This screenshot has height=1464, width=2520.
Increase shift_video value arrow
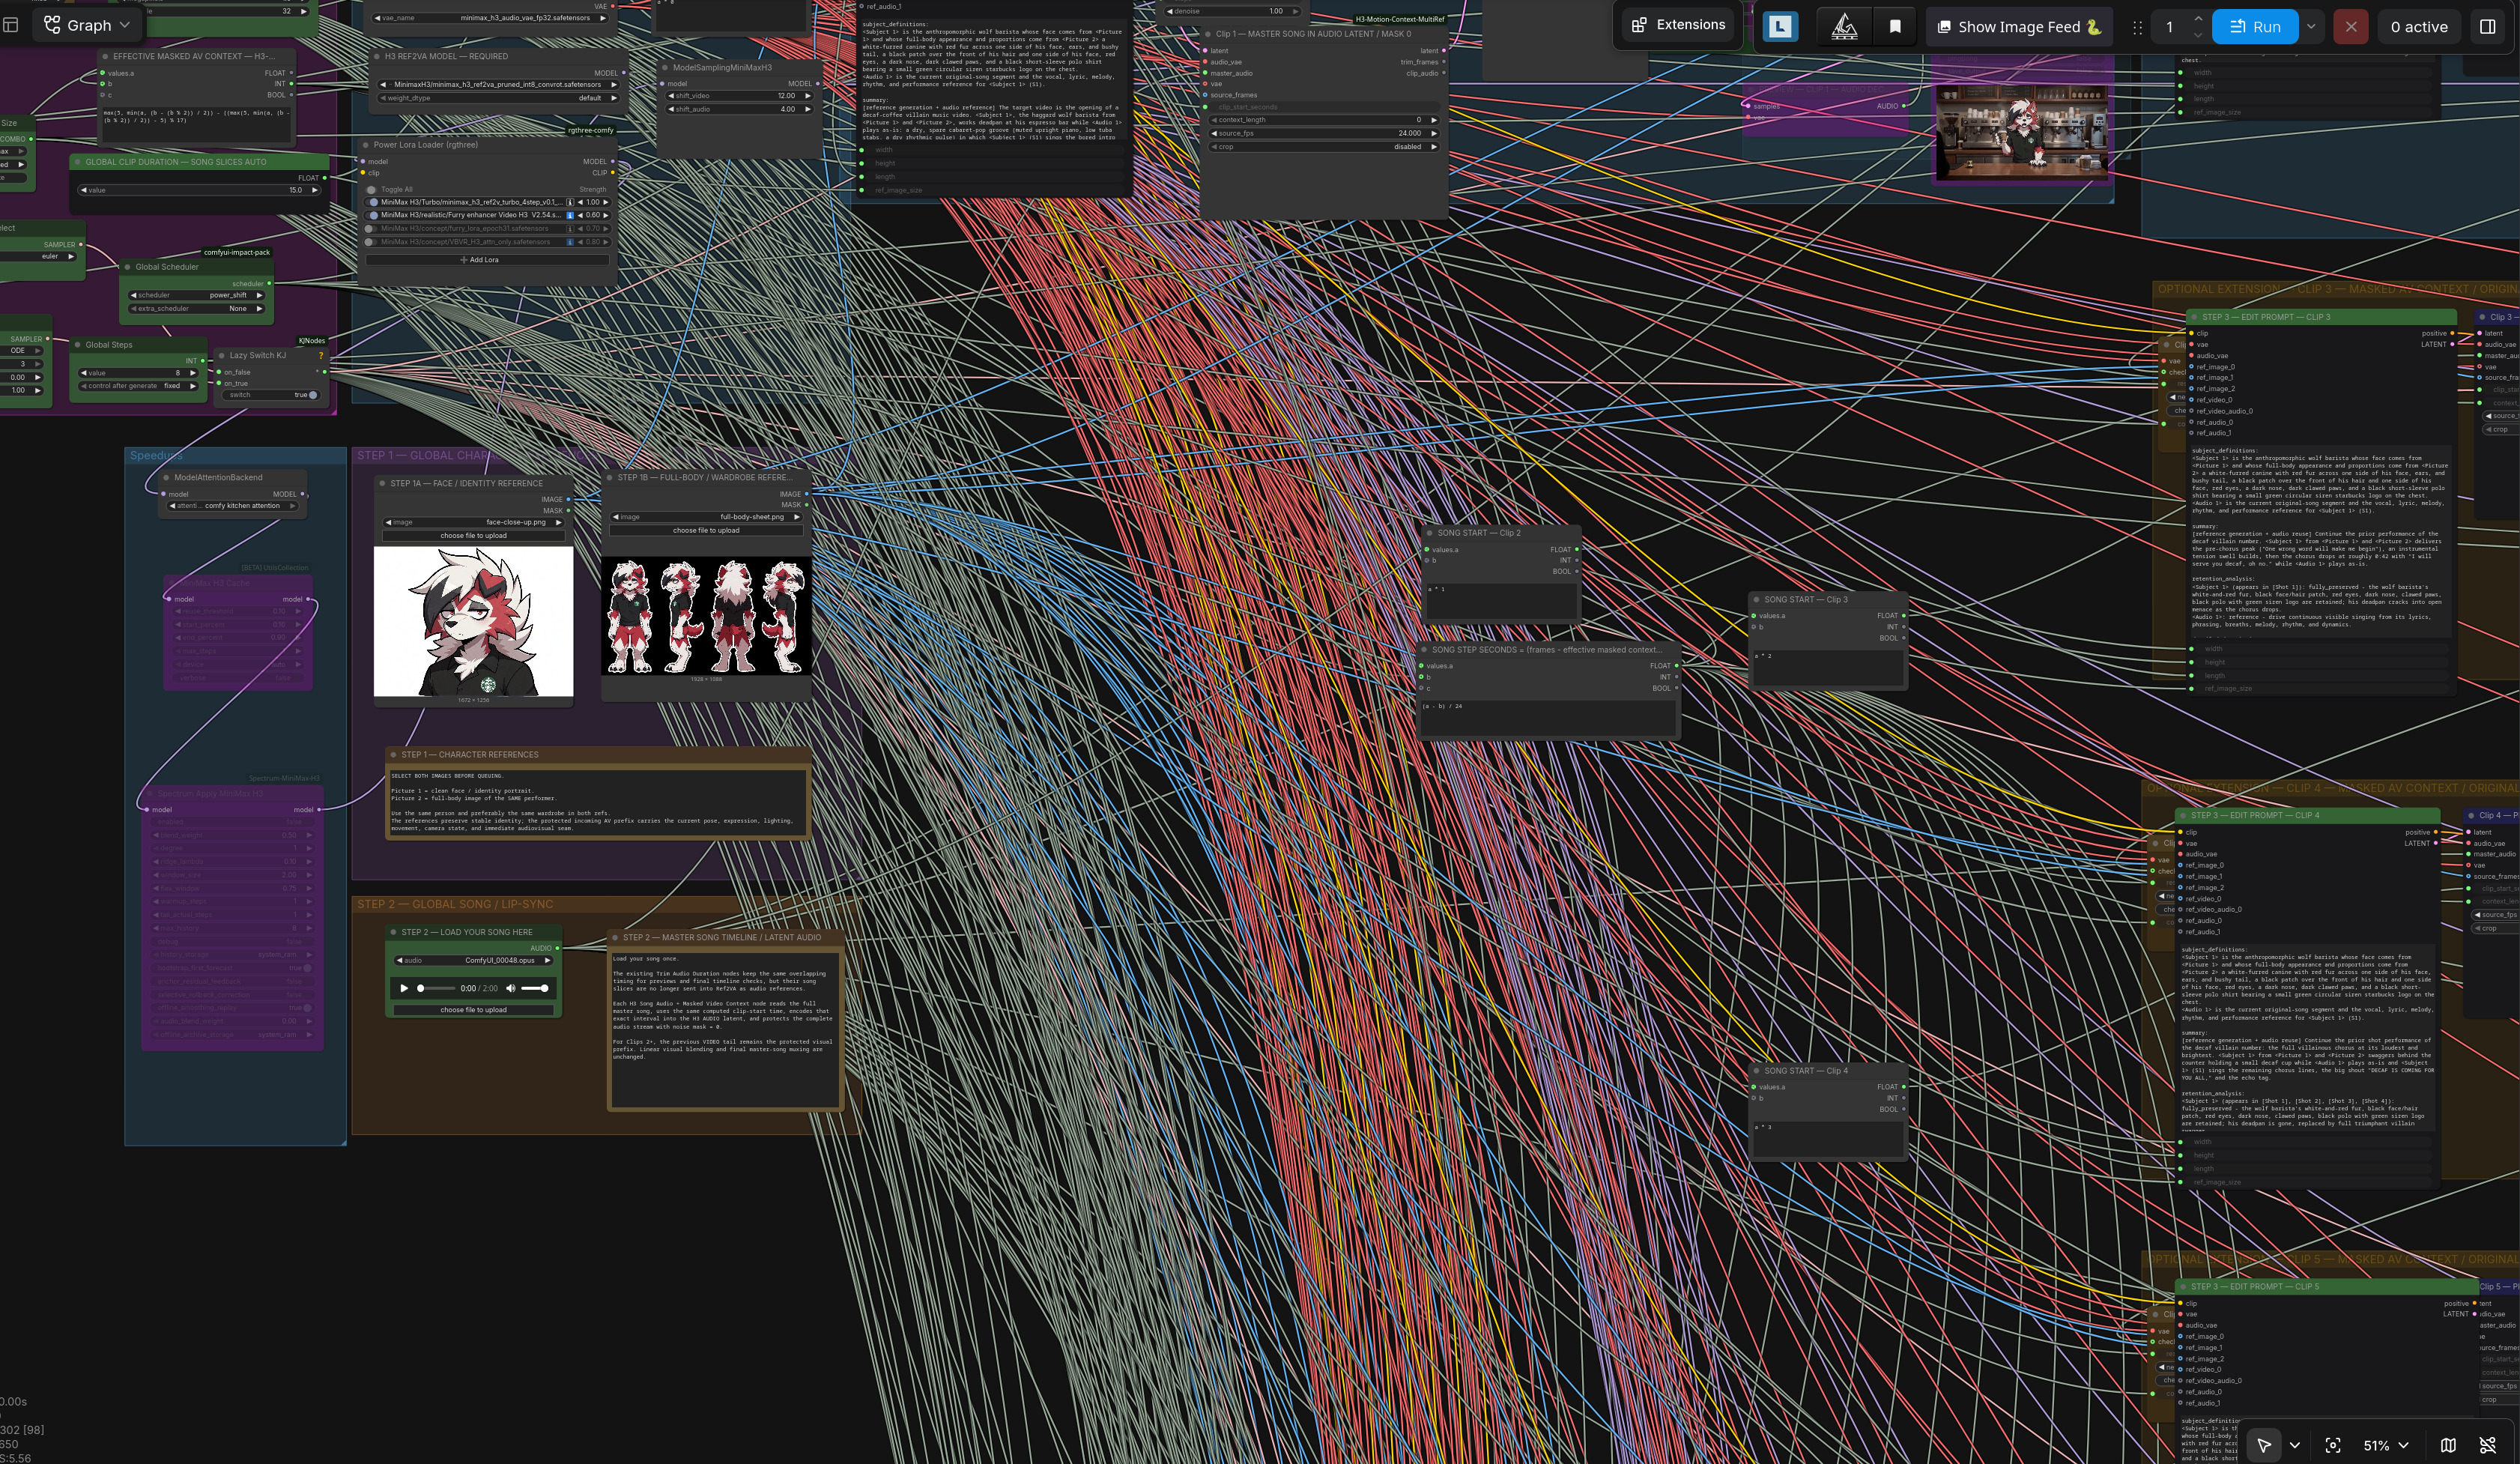[808, 96]
